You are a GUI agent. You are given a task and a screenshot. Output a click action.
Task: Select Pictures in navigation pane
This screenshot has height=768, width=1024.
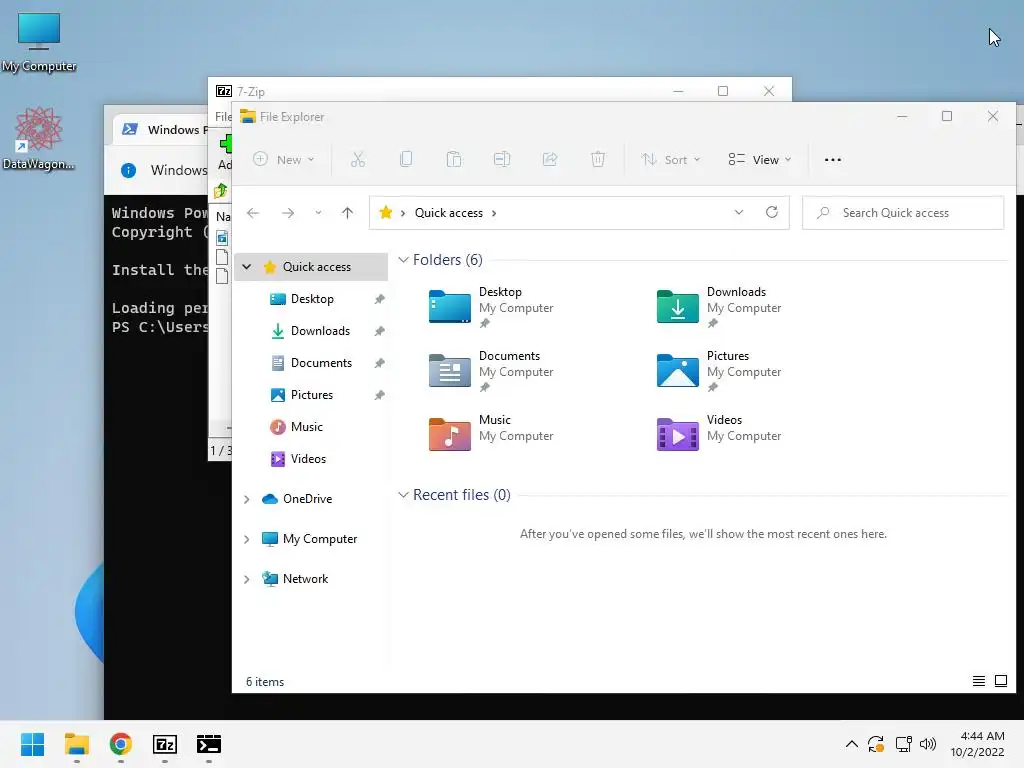click(311, 394)
